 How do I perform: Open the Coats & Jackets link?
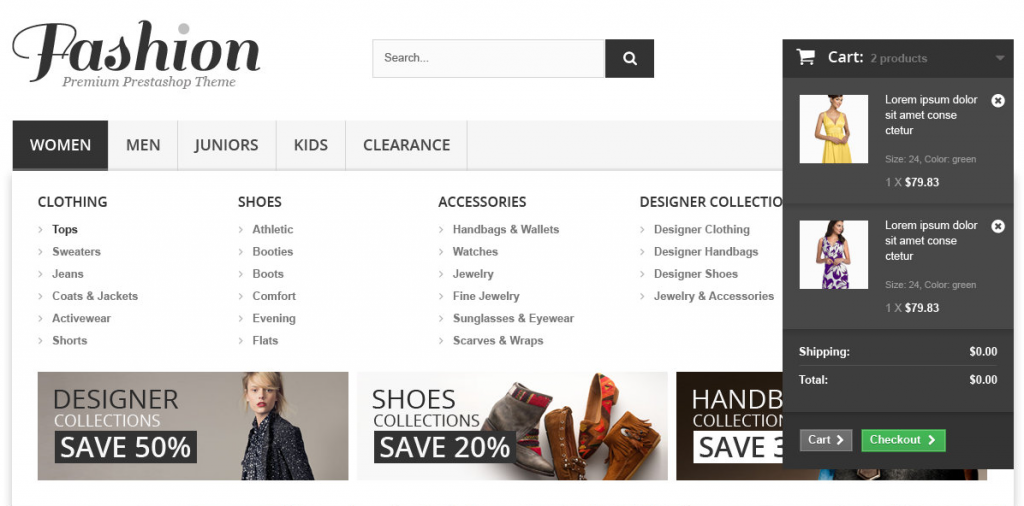click(x=95, y=296)
